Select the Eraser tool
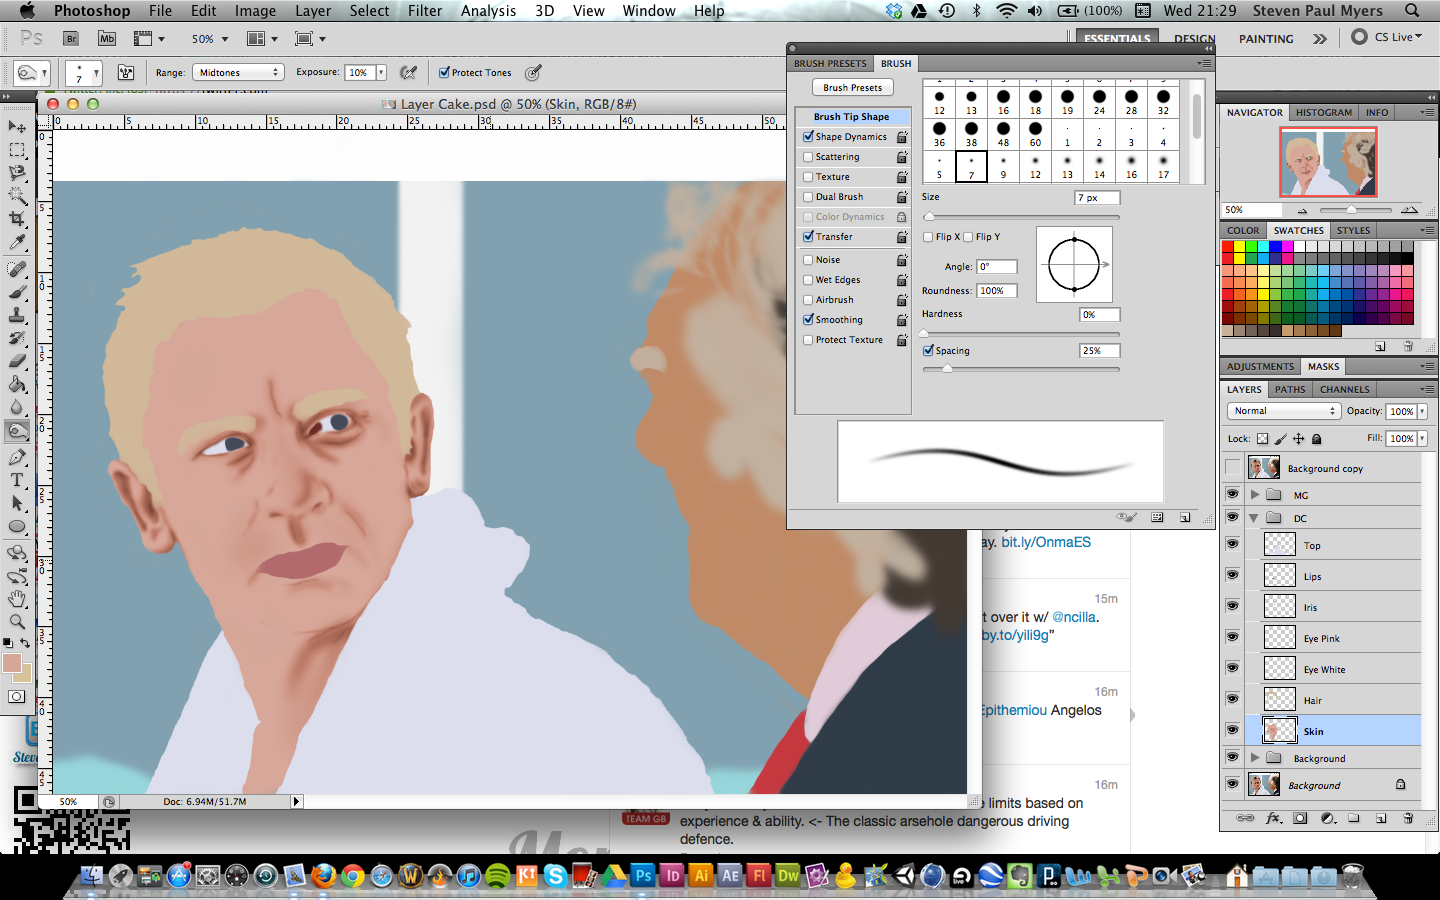 [x=17, y=361]
